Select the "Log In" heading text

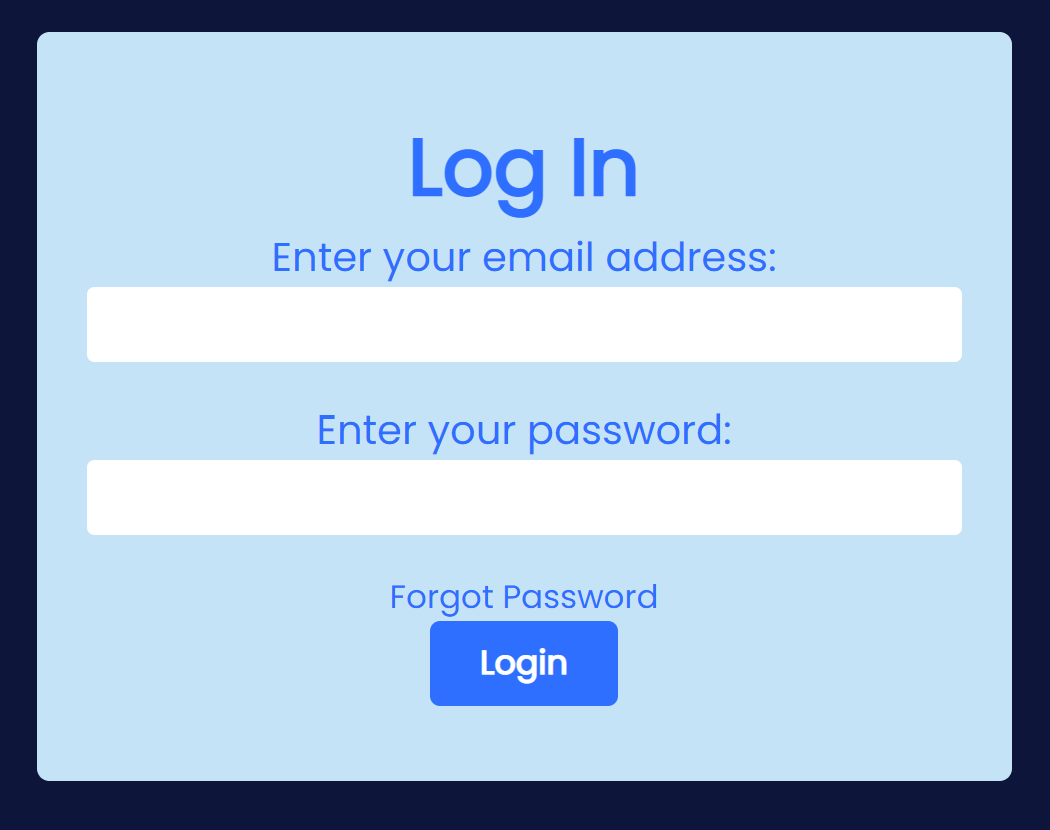pyautogui.click(x=524, y=171)
